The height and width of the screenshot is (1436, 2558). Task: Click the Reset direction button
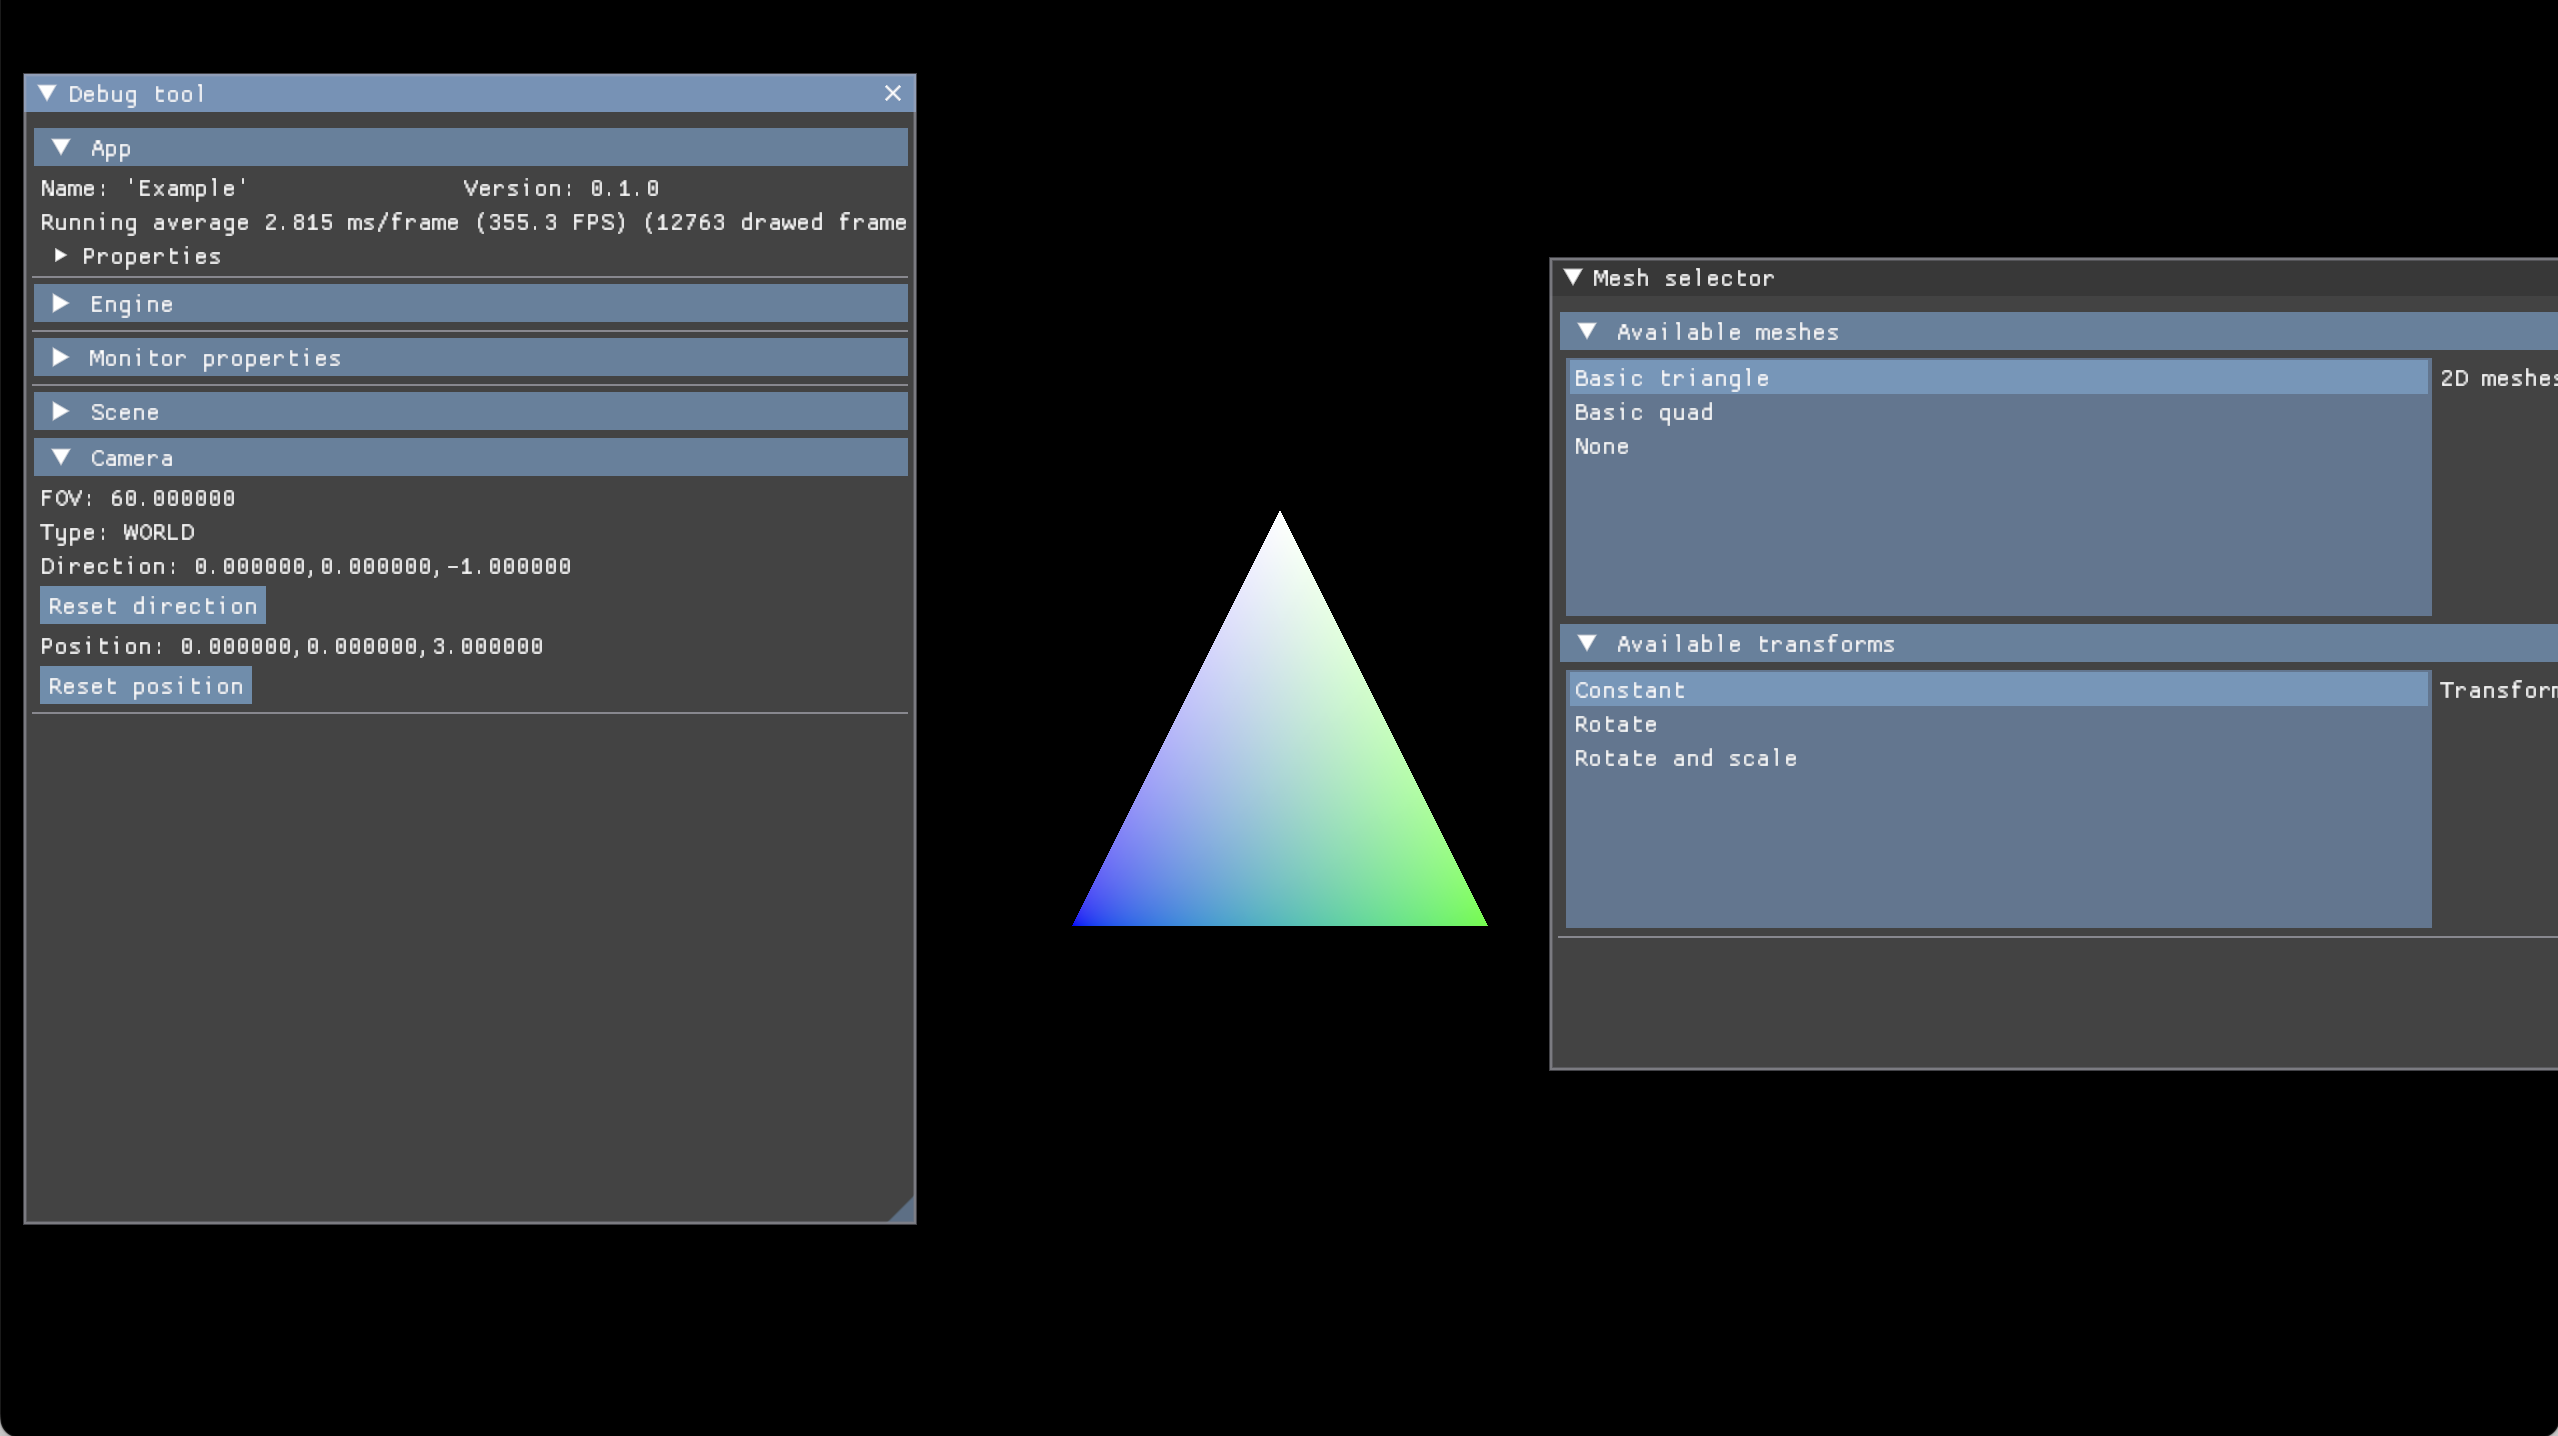(x=152, y=606)
